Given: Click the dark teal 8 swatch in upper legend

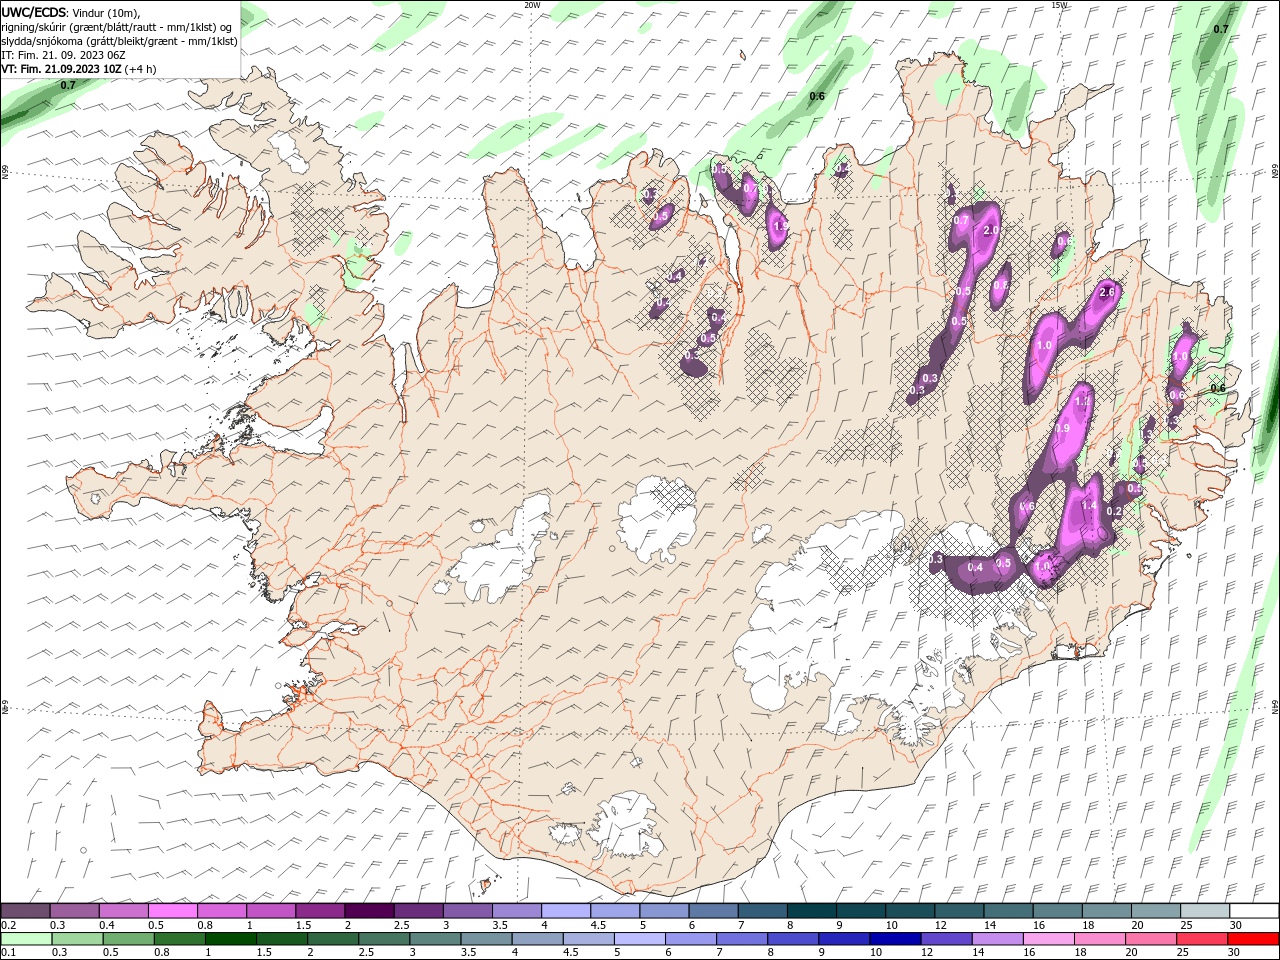Looking at the screenshot, I should (810, 911).
